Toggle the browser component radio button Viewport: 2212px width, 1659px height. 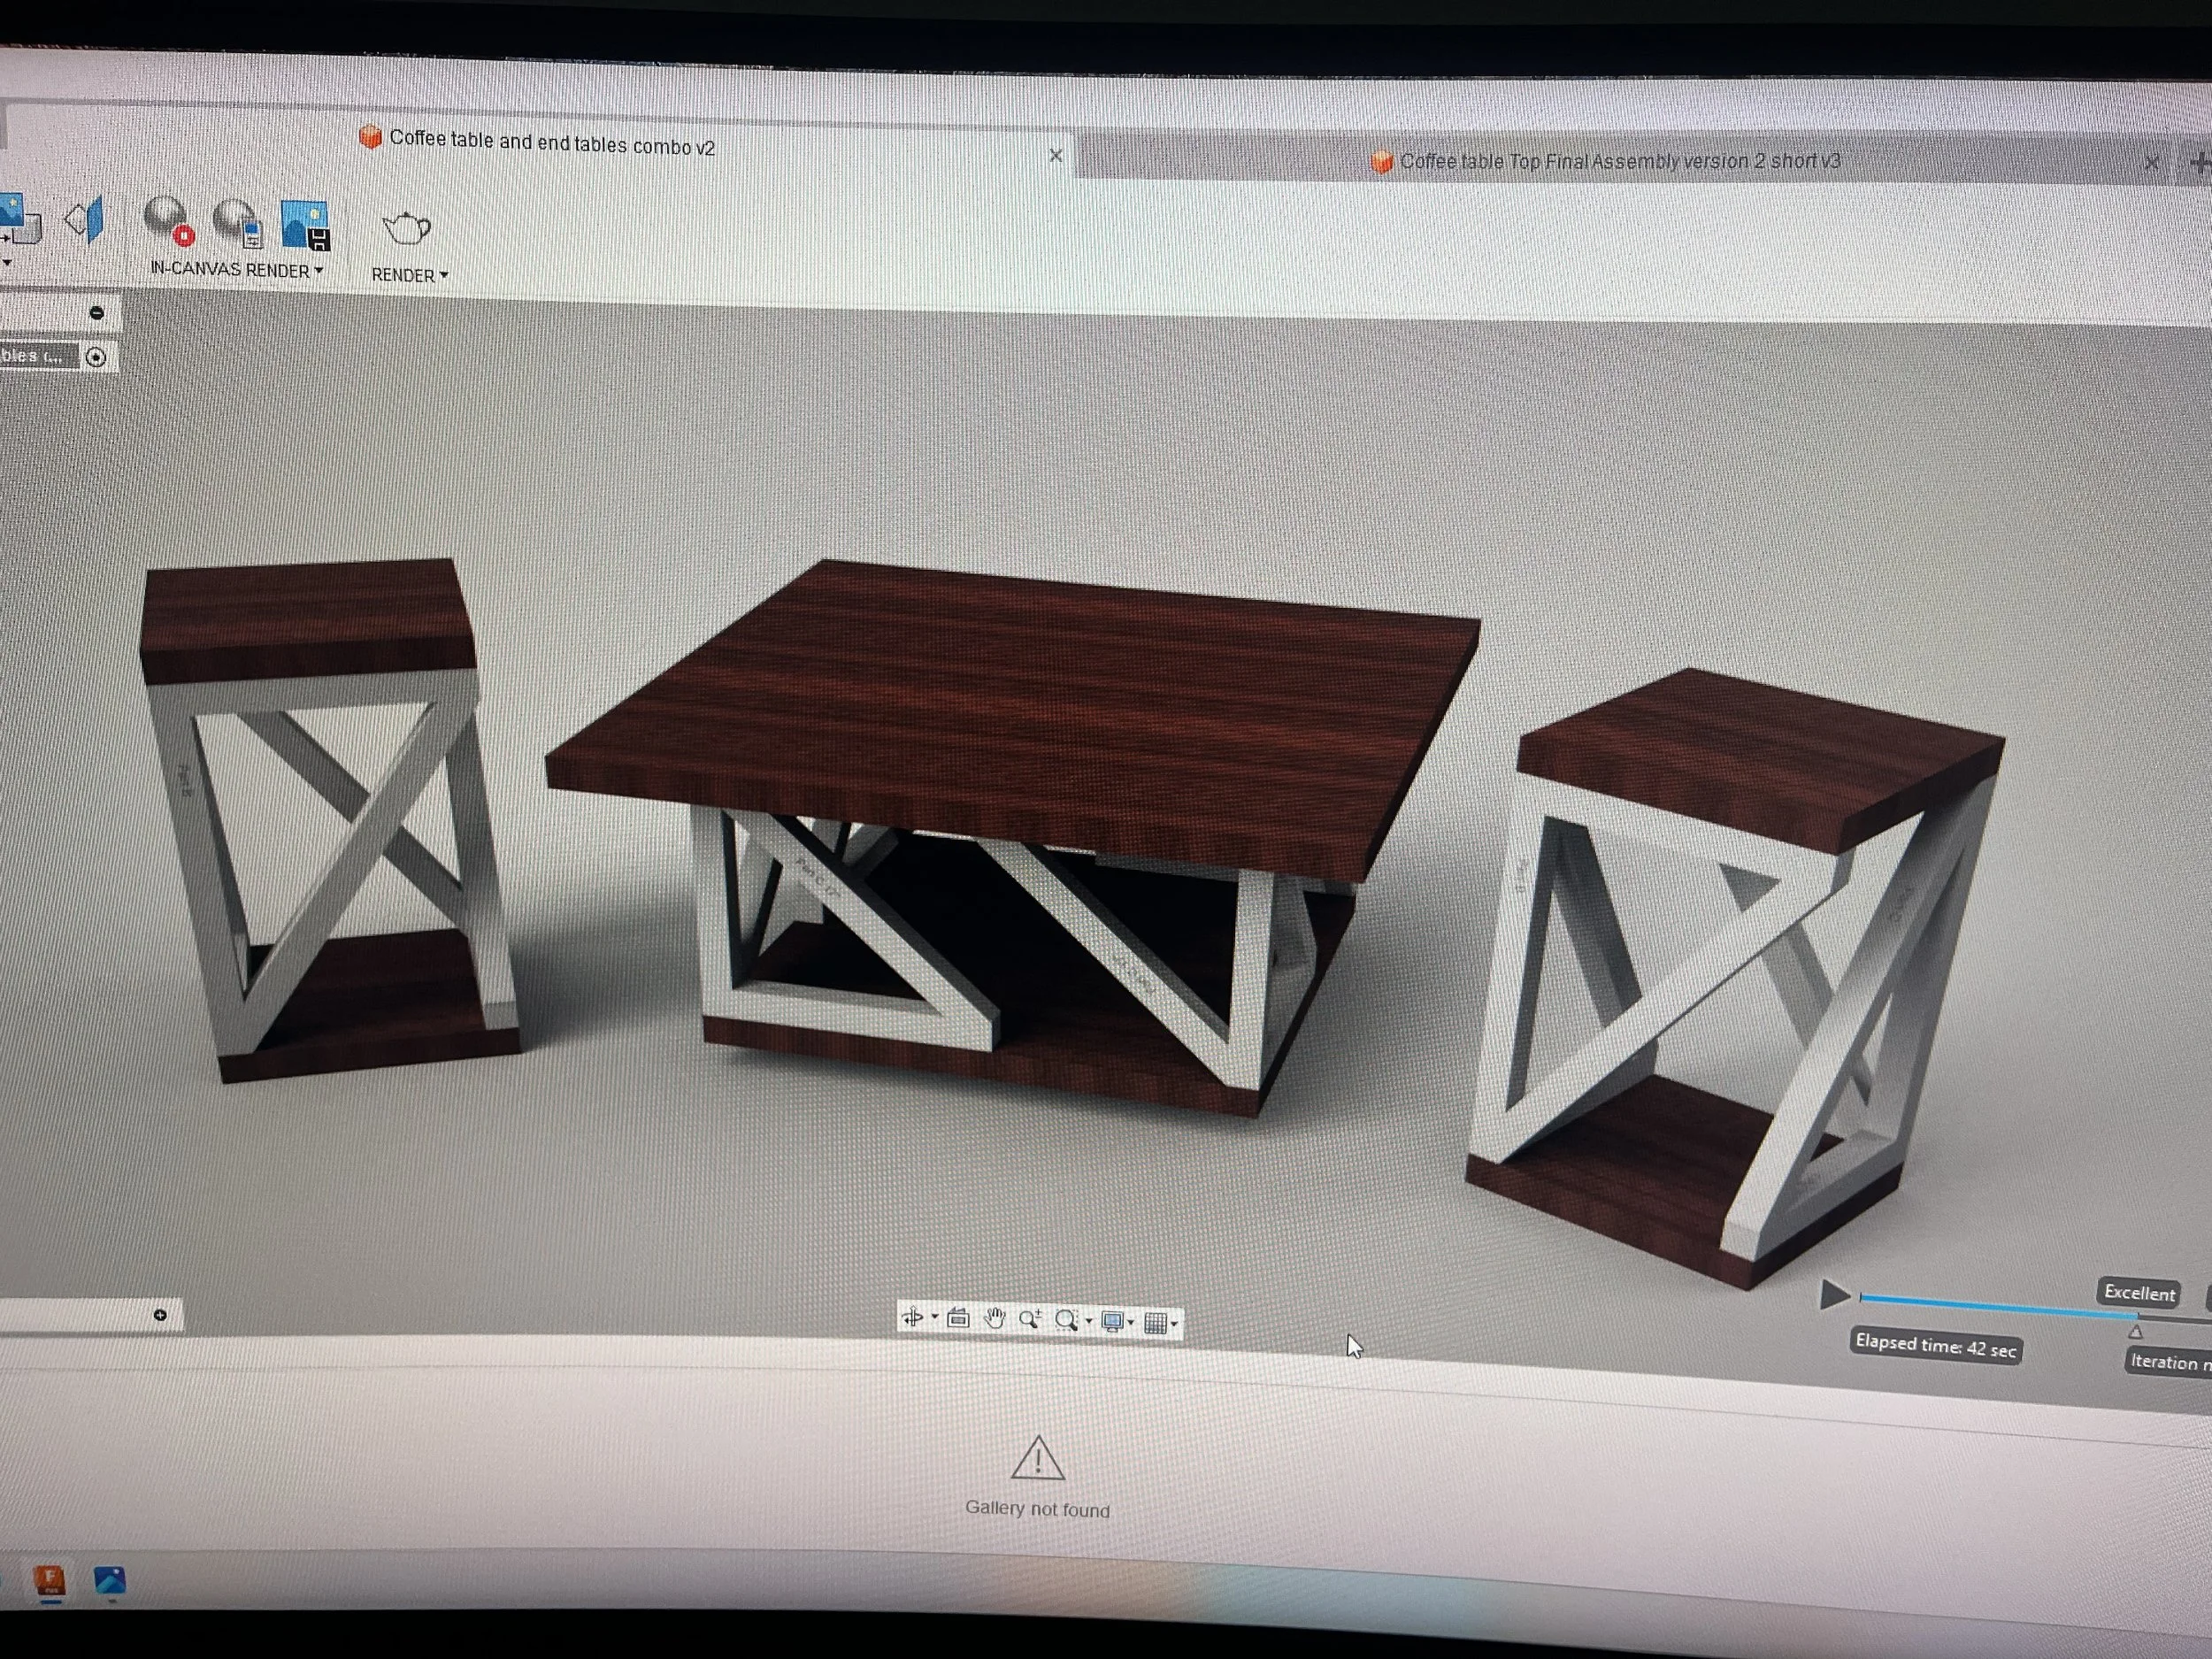tap(96, 357)
